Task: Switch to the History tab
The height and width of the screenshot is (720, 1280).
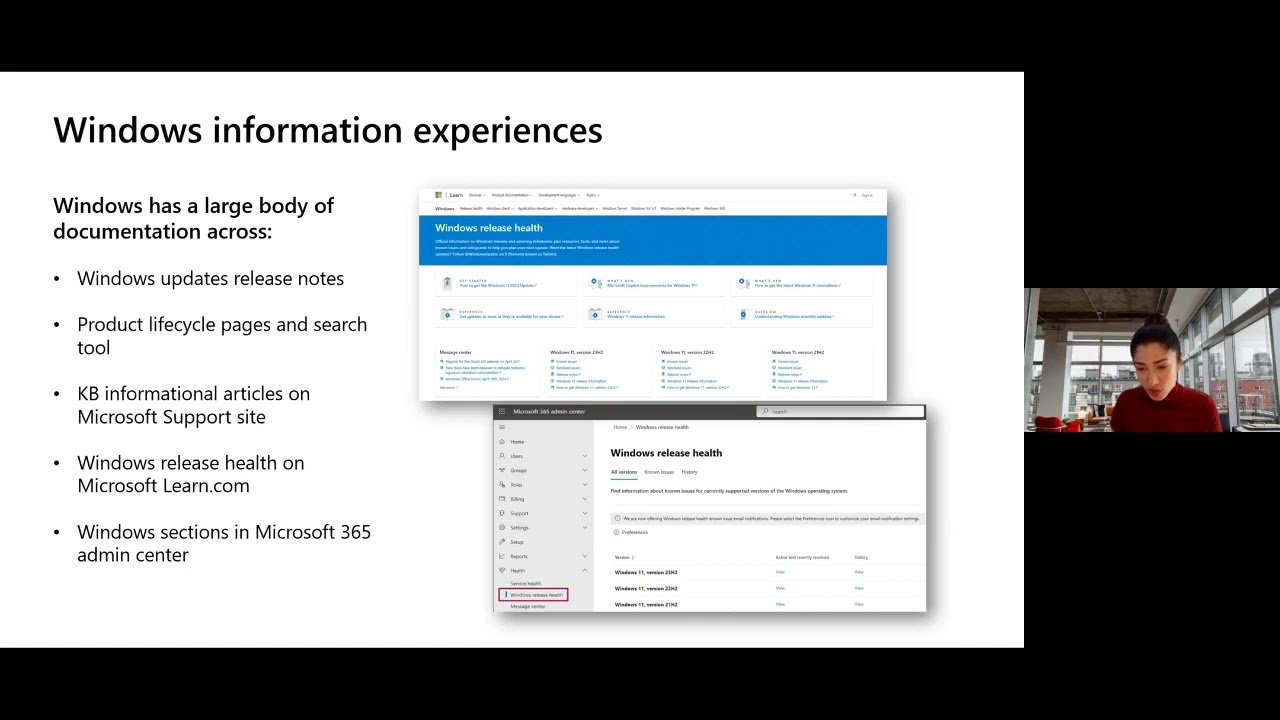Action: 689,472
